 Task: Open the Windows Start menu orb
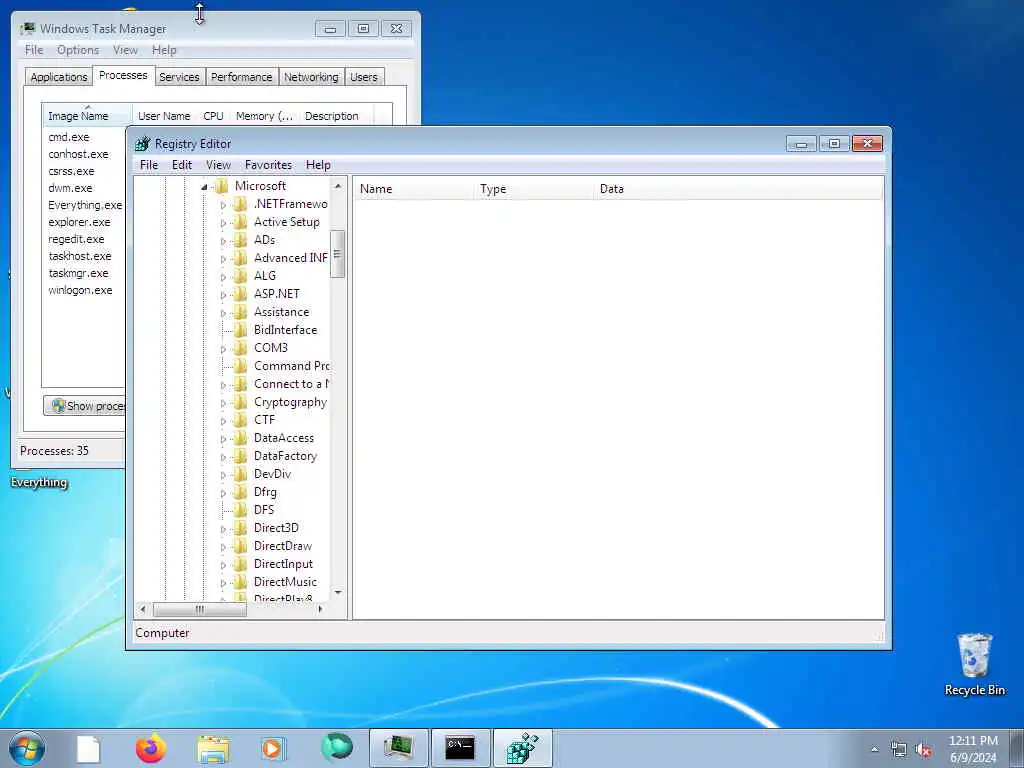(27, 748)
